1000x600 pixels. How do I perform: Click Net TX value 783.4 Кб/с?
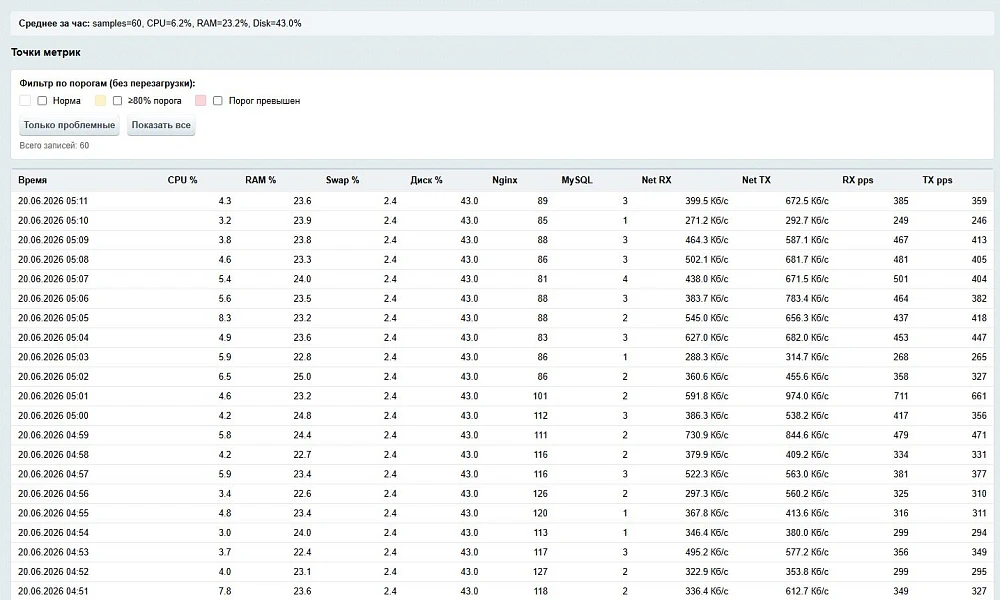(x=807, y=298)
